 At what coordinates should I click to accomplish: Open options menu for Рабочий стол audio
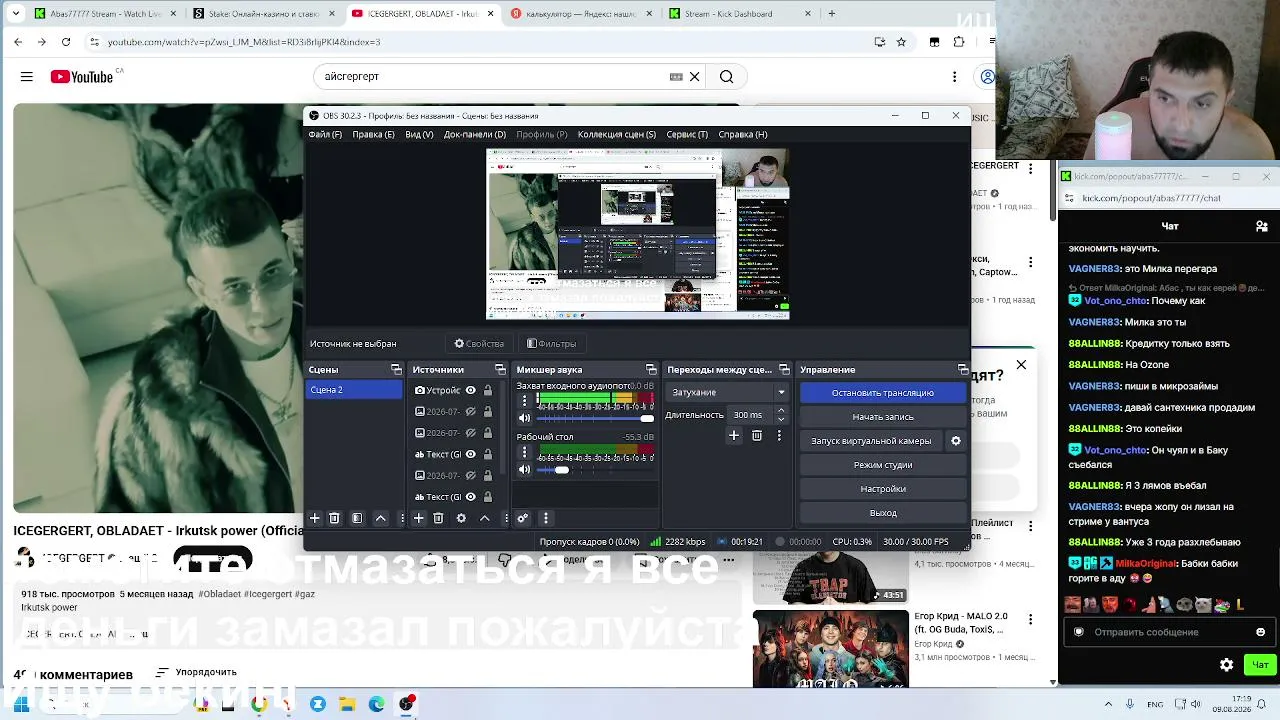pos(524,453)
